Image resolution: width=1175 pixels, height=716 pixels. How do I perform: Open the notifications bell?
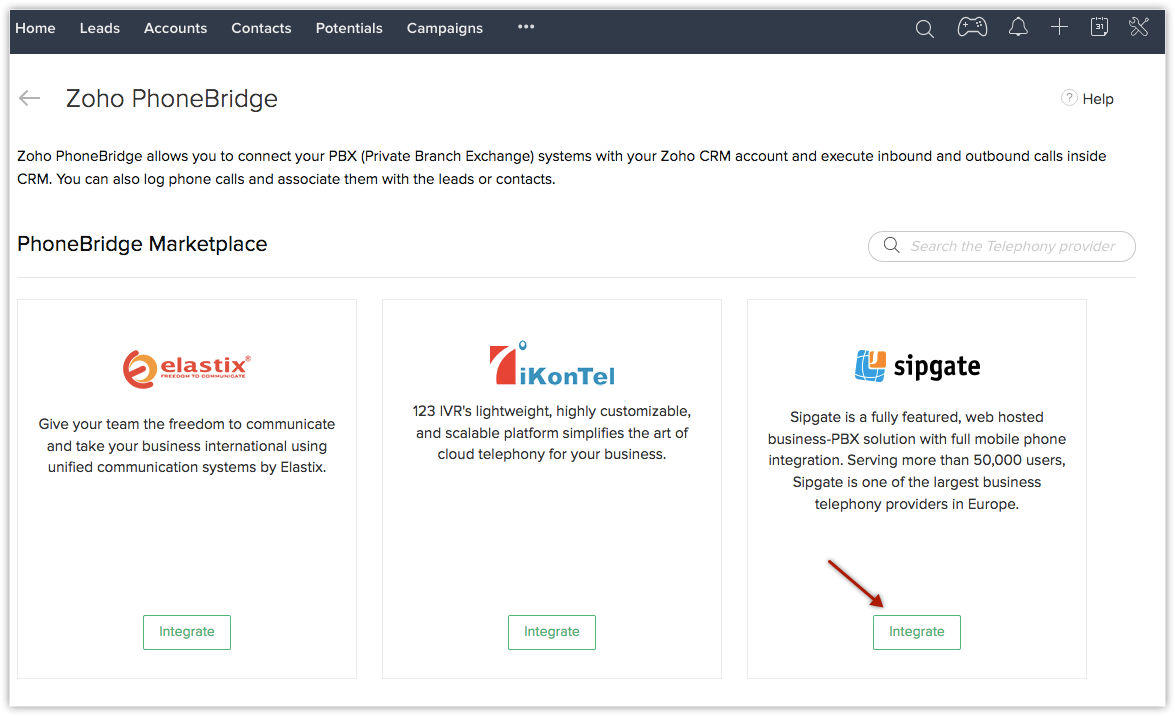(1018, 28)
